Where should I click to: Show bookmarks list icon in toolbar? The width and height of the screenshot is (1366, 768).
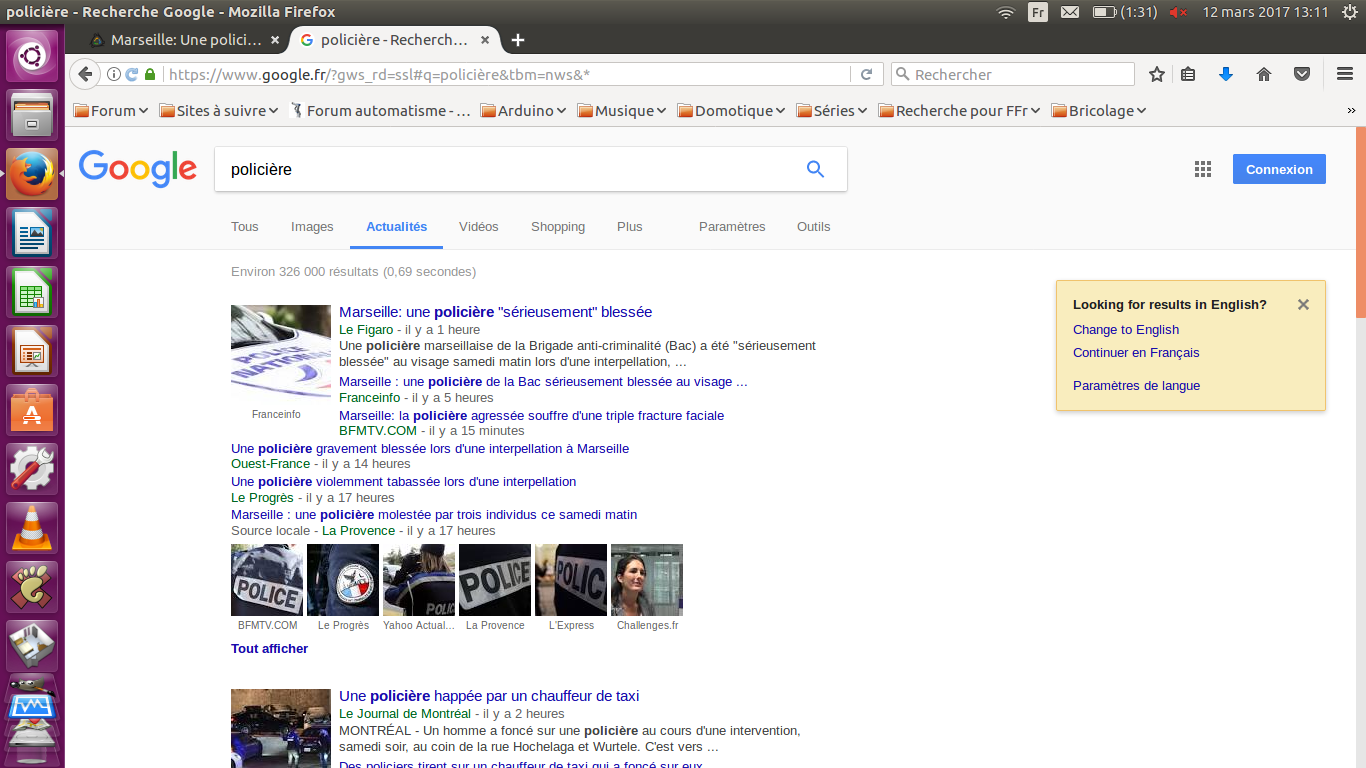pos(1188,74)
